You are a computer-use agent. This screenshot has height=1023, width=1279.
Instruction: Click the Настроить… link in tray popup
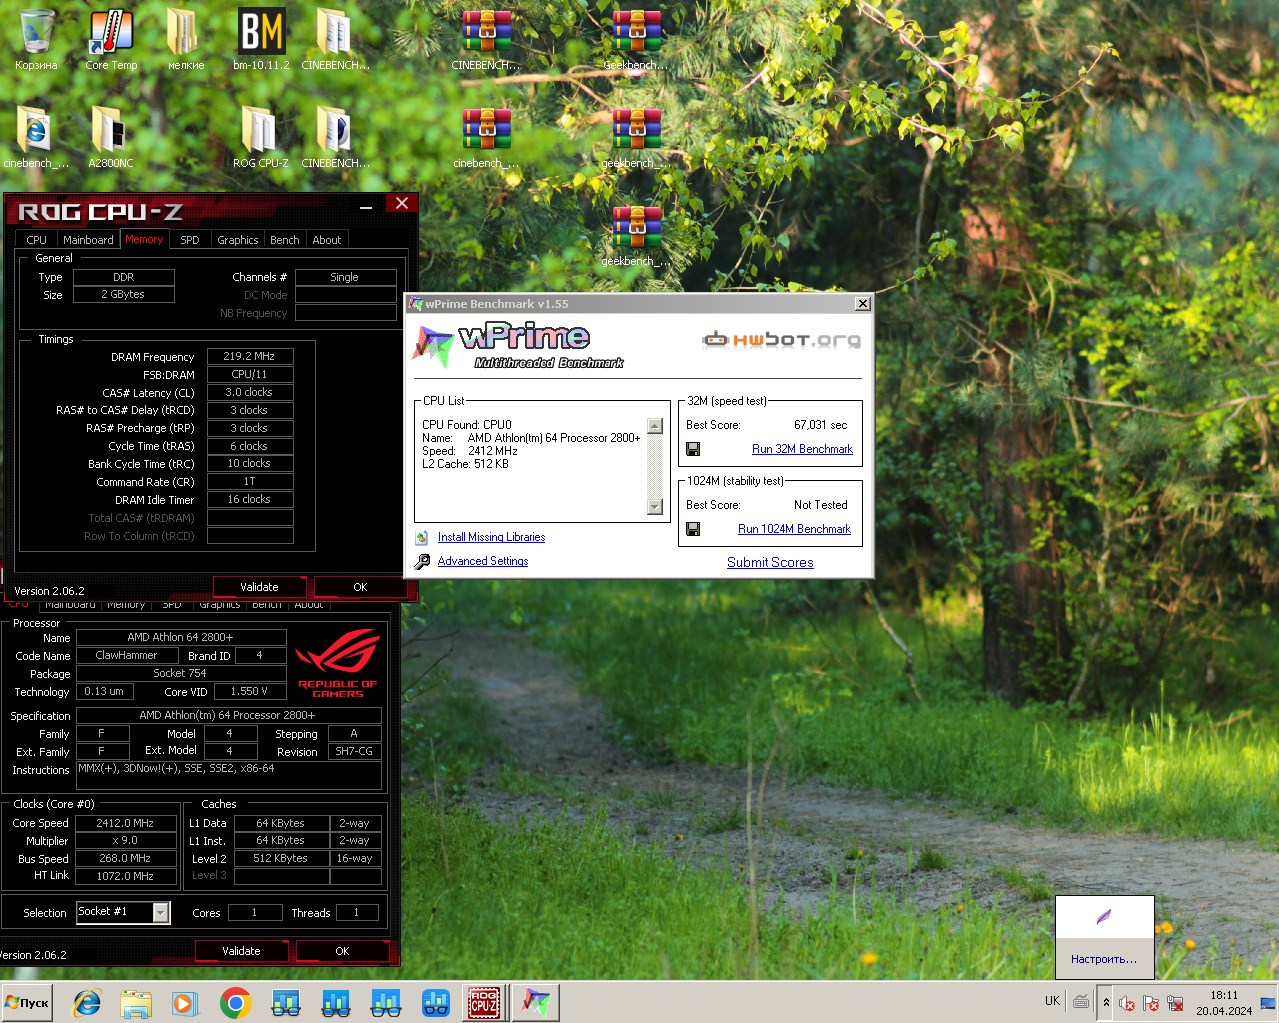(1104, 959)
